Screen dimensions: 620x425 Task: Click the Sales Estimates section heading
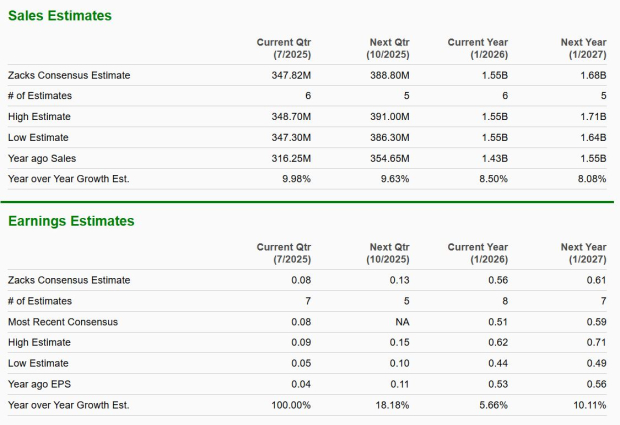(x=60, y=16)
